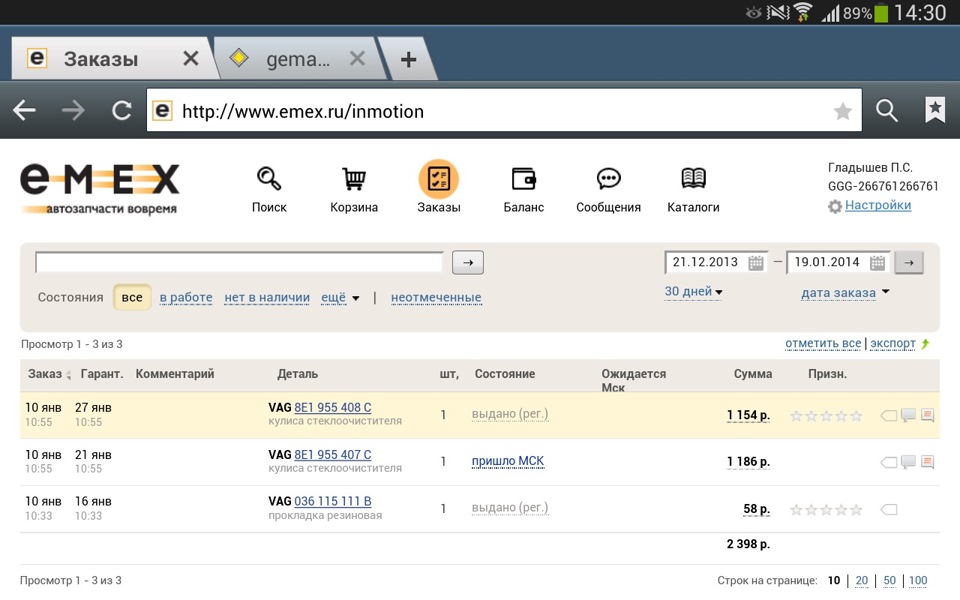960x600 pixels.
Task: Click the Баланс wallet icon
Action: click(523, 180)
